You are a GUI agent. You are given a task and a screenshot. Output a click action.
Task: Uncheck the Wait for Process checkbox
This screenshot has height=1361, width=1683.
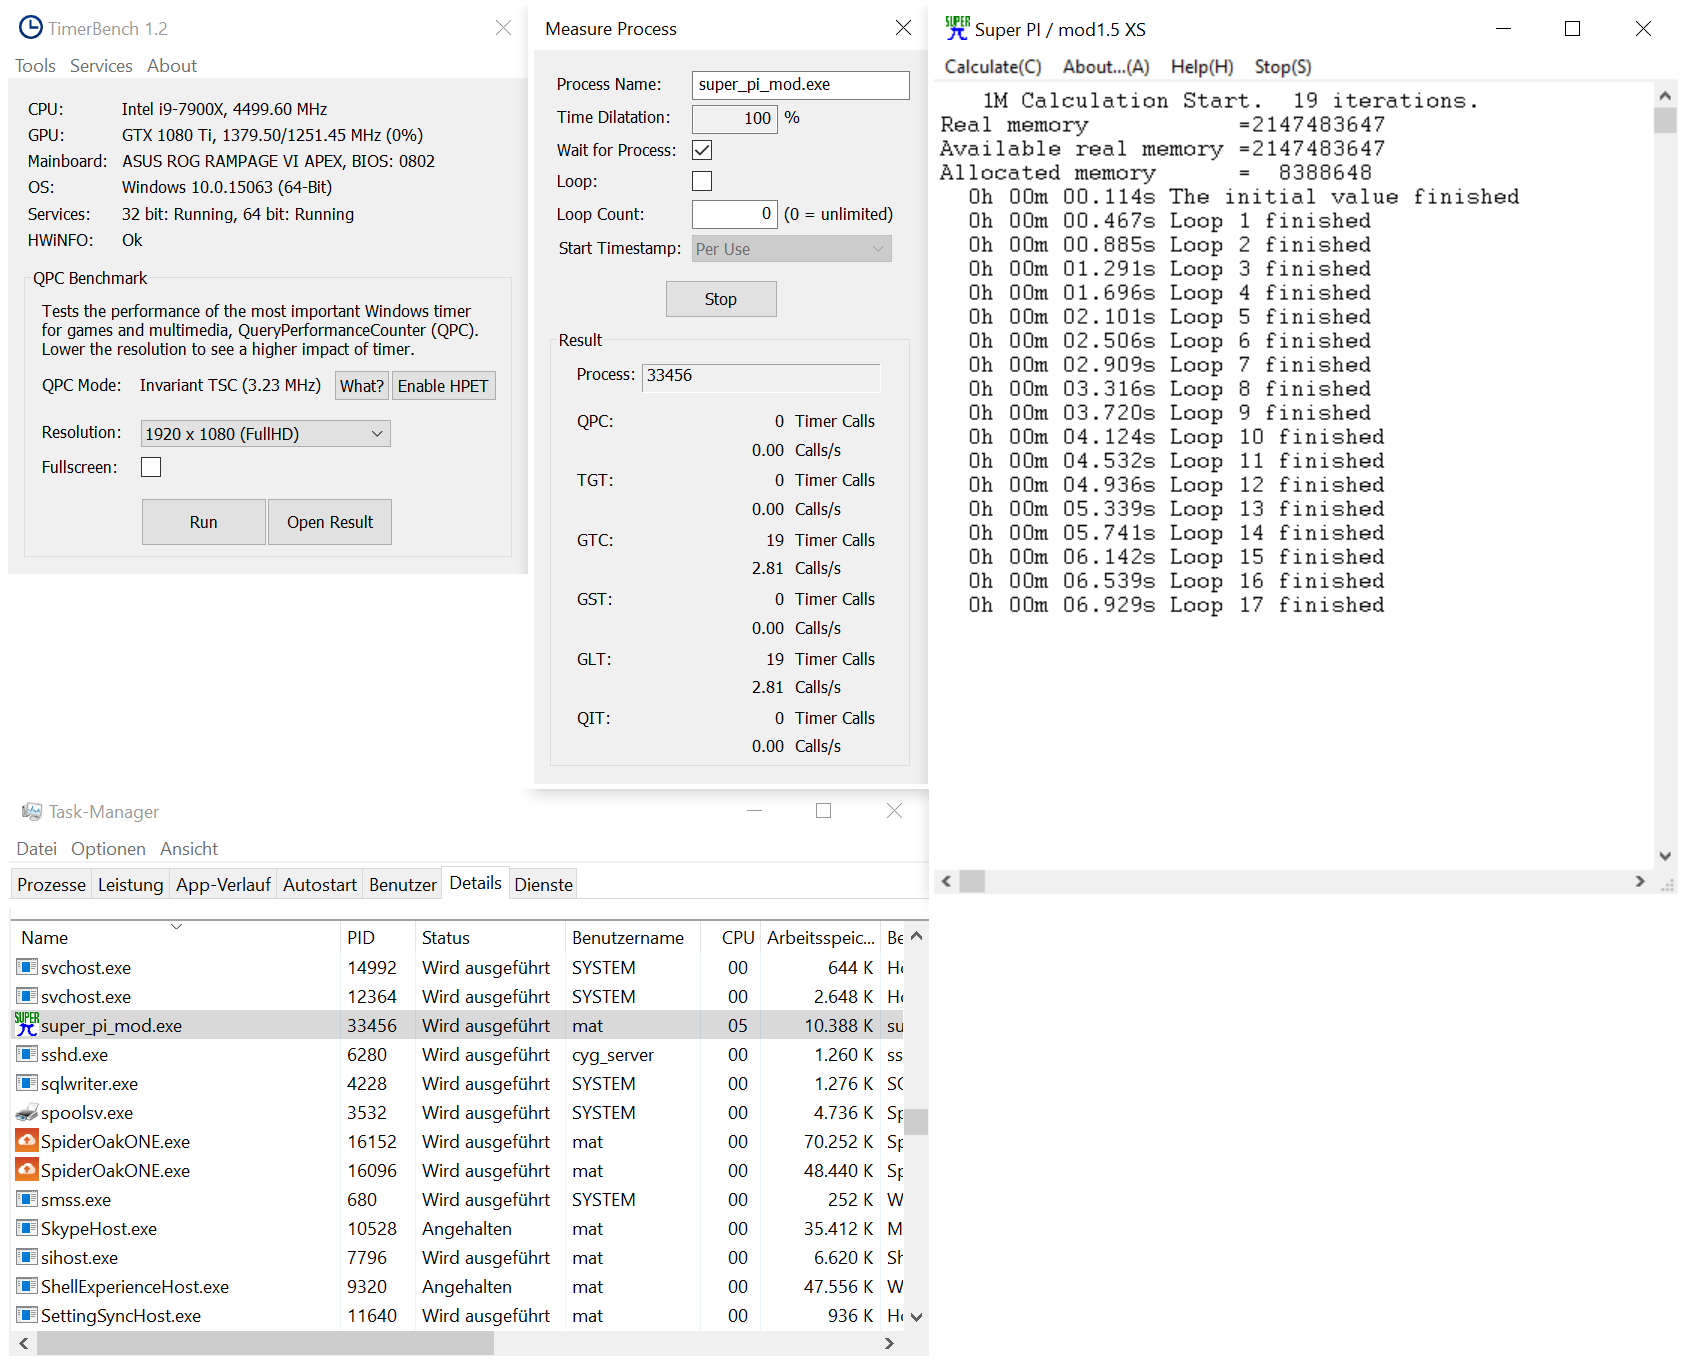click(x=702, y=150)
